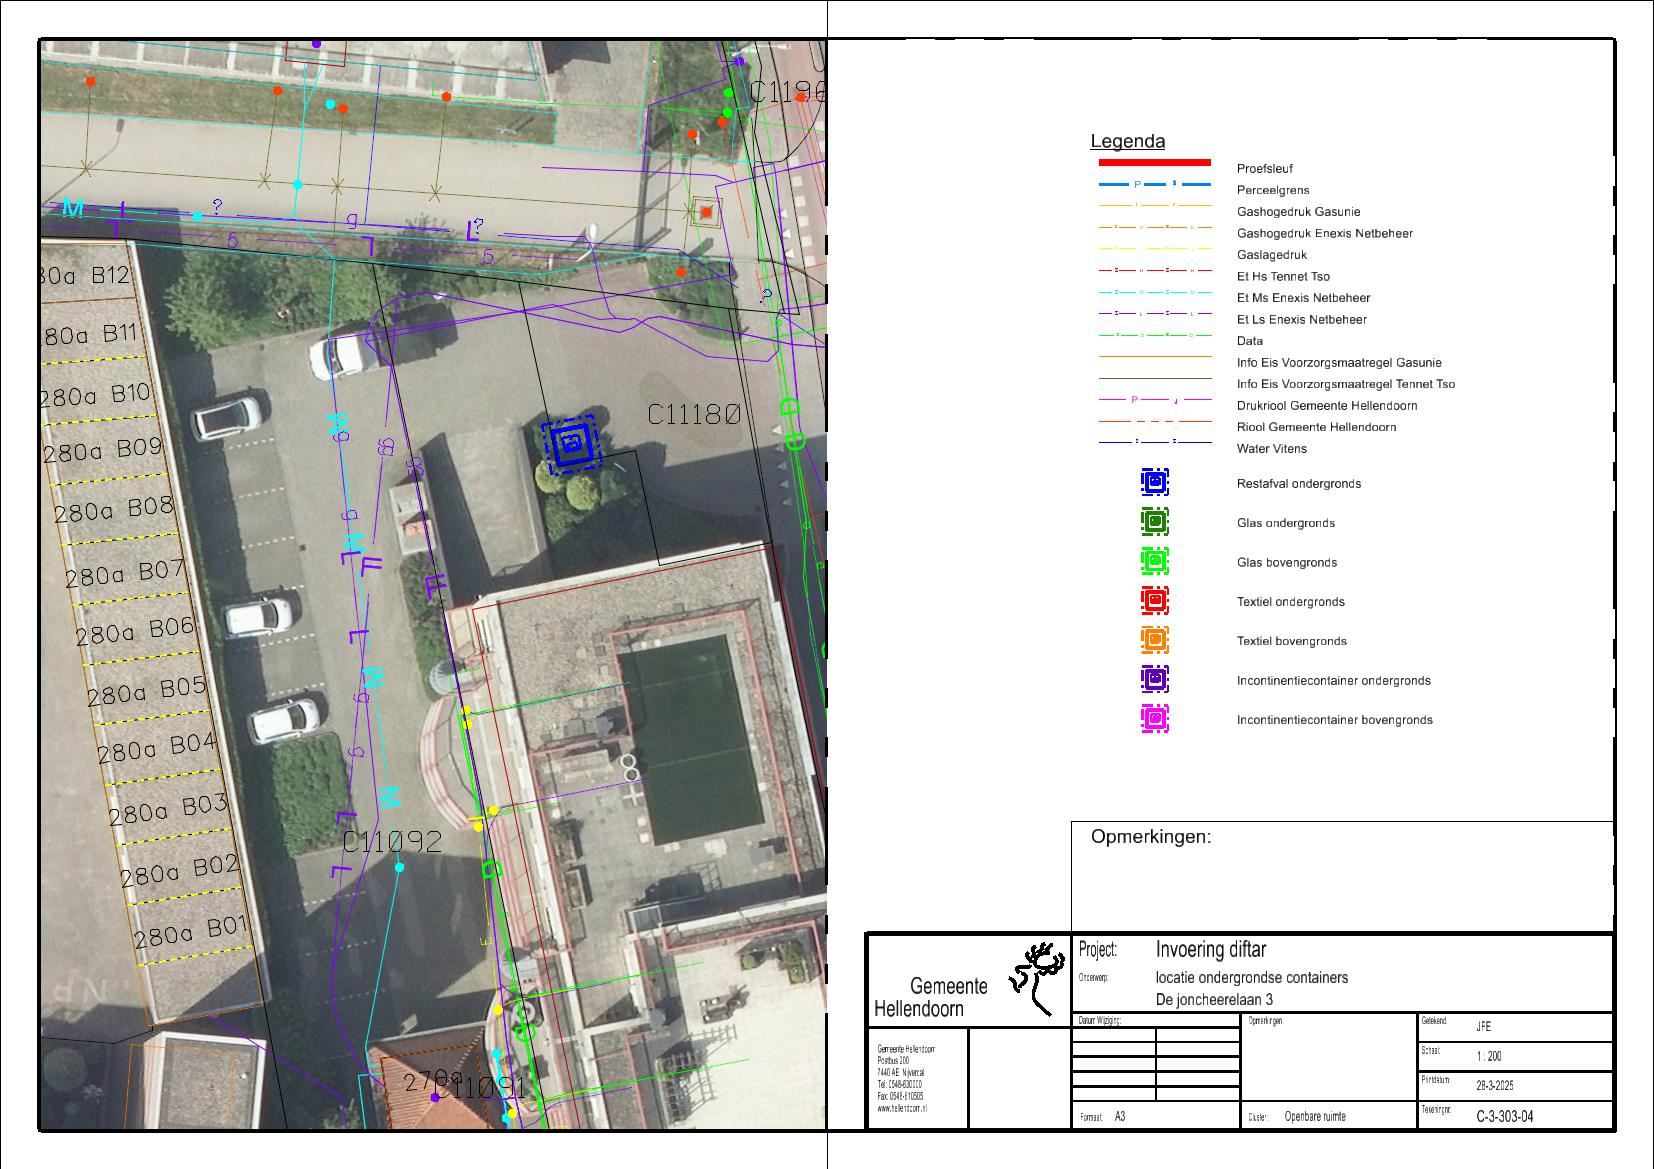Screen dimensions: 1654x1169
Task: Click the Perceelgrens blue dashed line sample
Action: (x=1154, y=185)
